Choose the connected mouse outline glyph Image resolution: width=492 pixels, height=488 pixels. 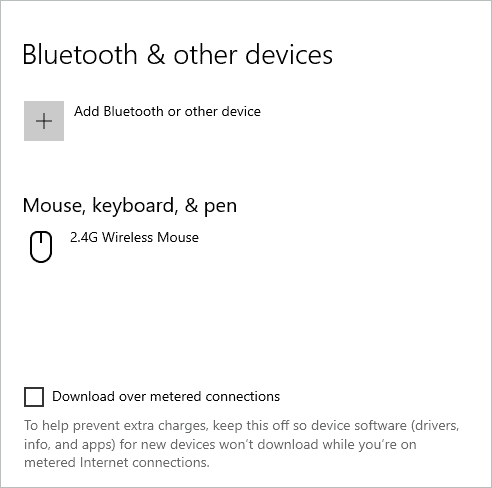tap(41, 247)
